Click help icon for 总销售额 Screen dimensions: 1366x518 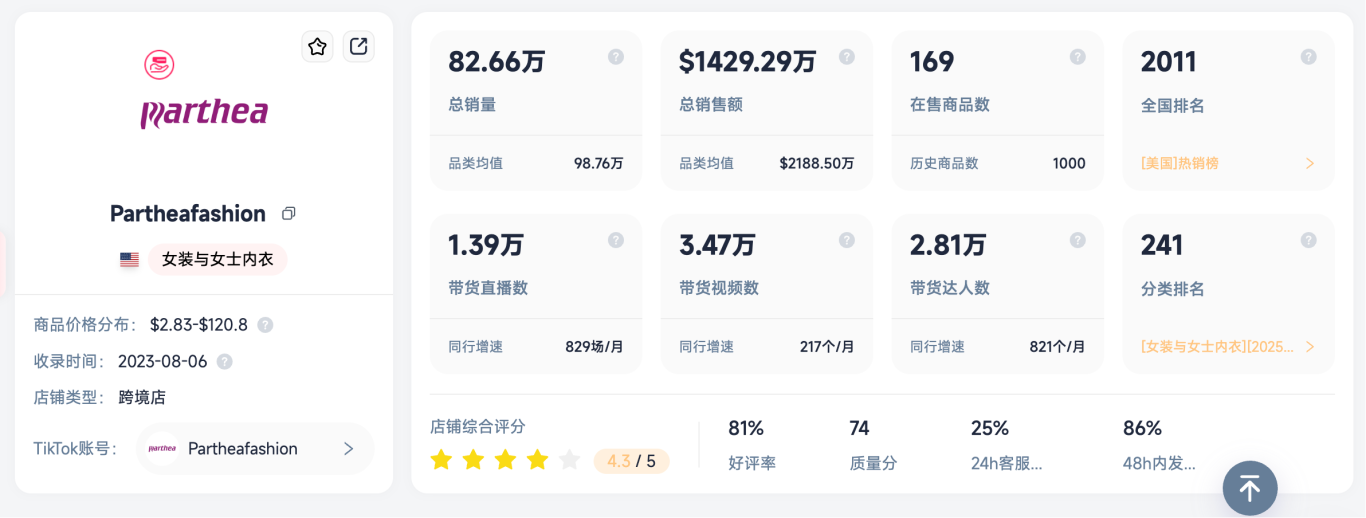[x=847, y=57]
